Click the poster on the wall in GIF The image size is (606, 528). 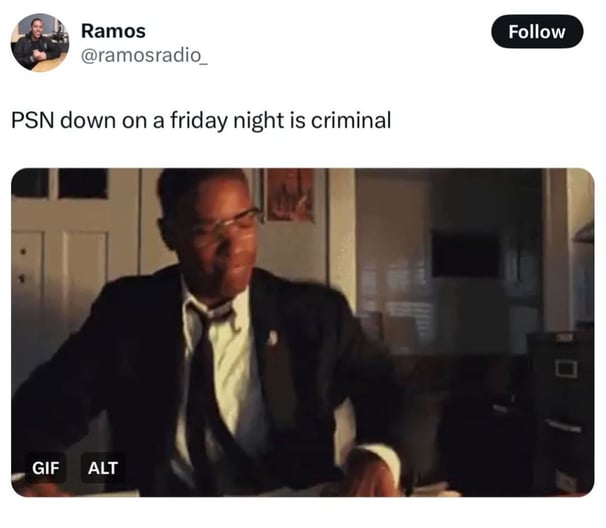(291, 194)
